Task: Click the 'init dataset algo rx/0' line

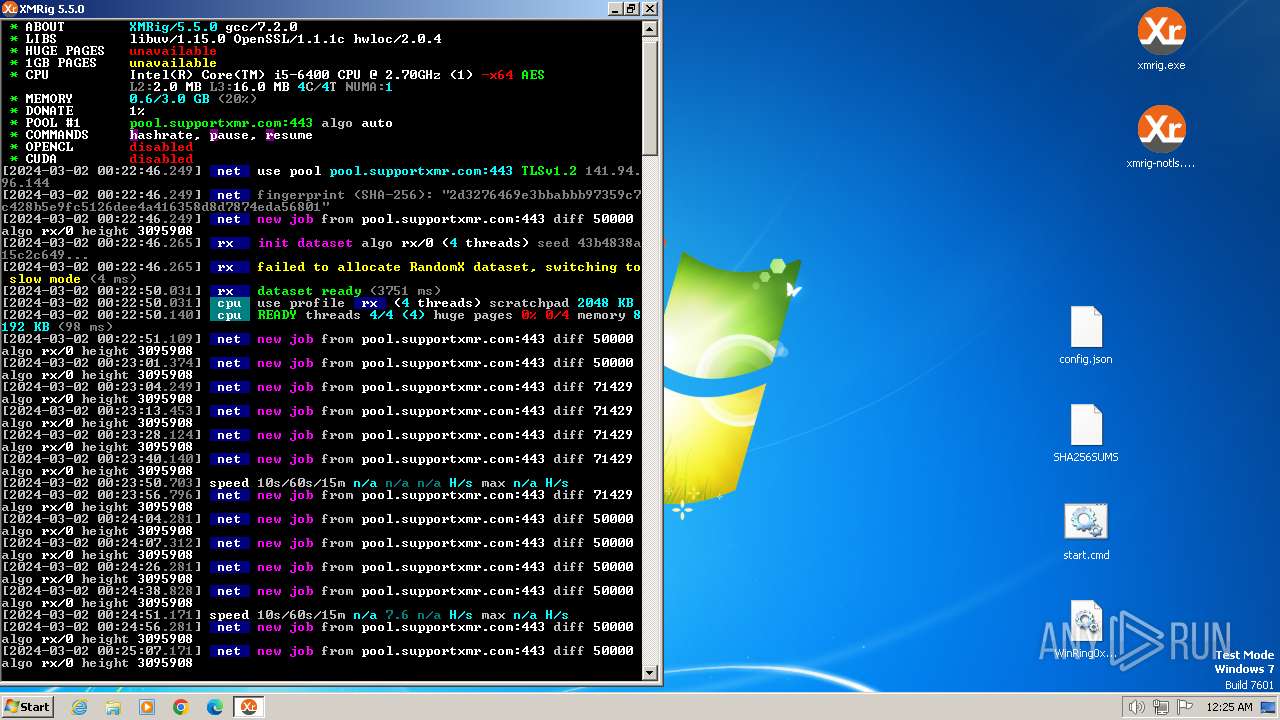Action: pos(321,249)
